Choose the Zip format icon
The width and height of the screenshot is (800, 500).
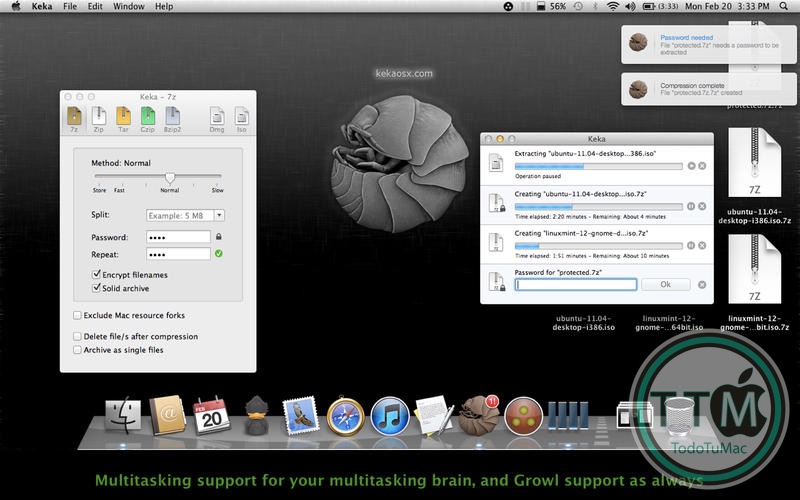(x=98, y=119)
